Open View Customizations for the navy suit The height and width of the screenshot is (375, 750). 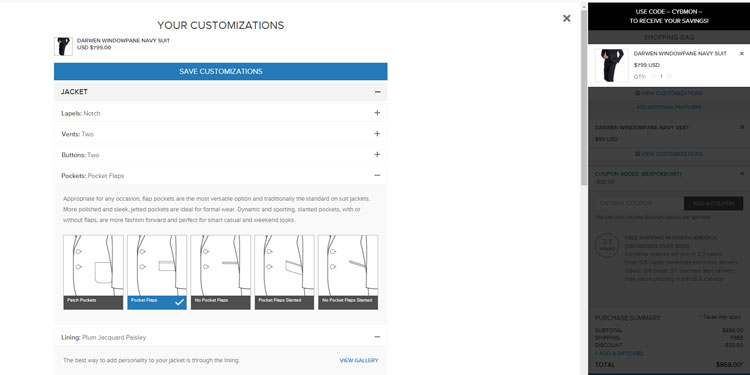(x=669, y=93)
